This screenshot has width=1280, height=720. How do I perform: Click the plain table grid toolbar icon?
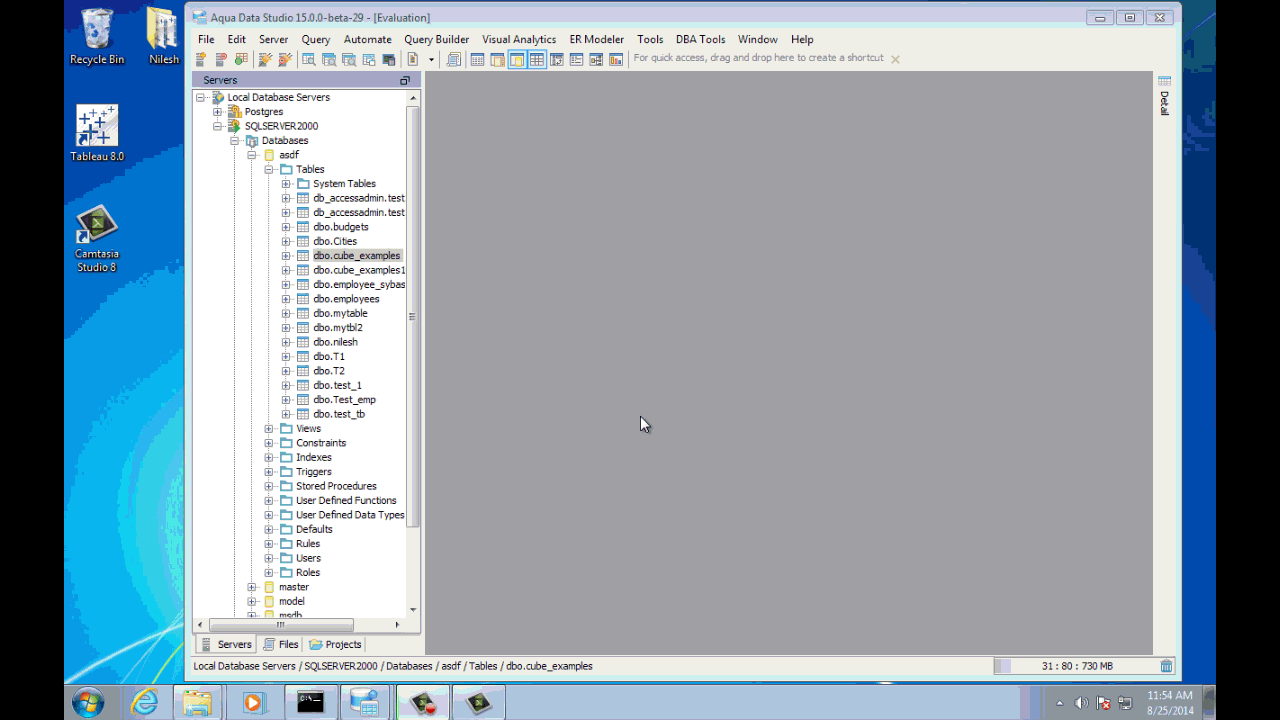(x=477, y=60)
